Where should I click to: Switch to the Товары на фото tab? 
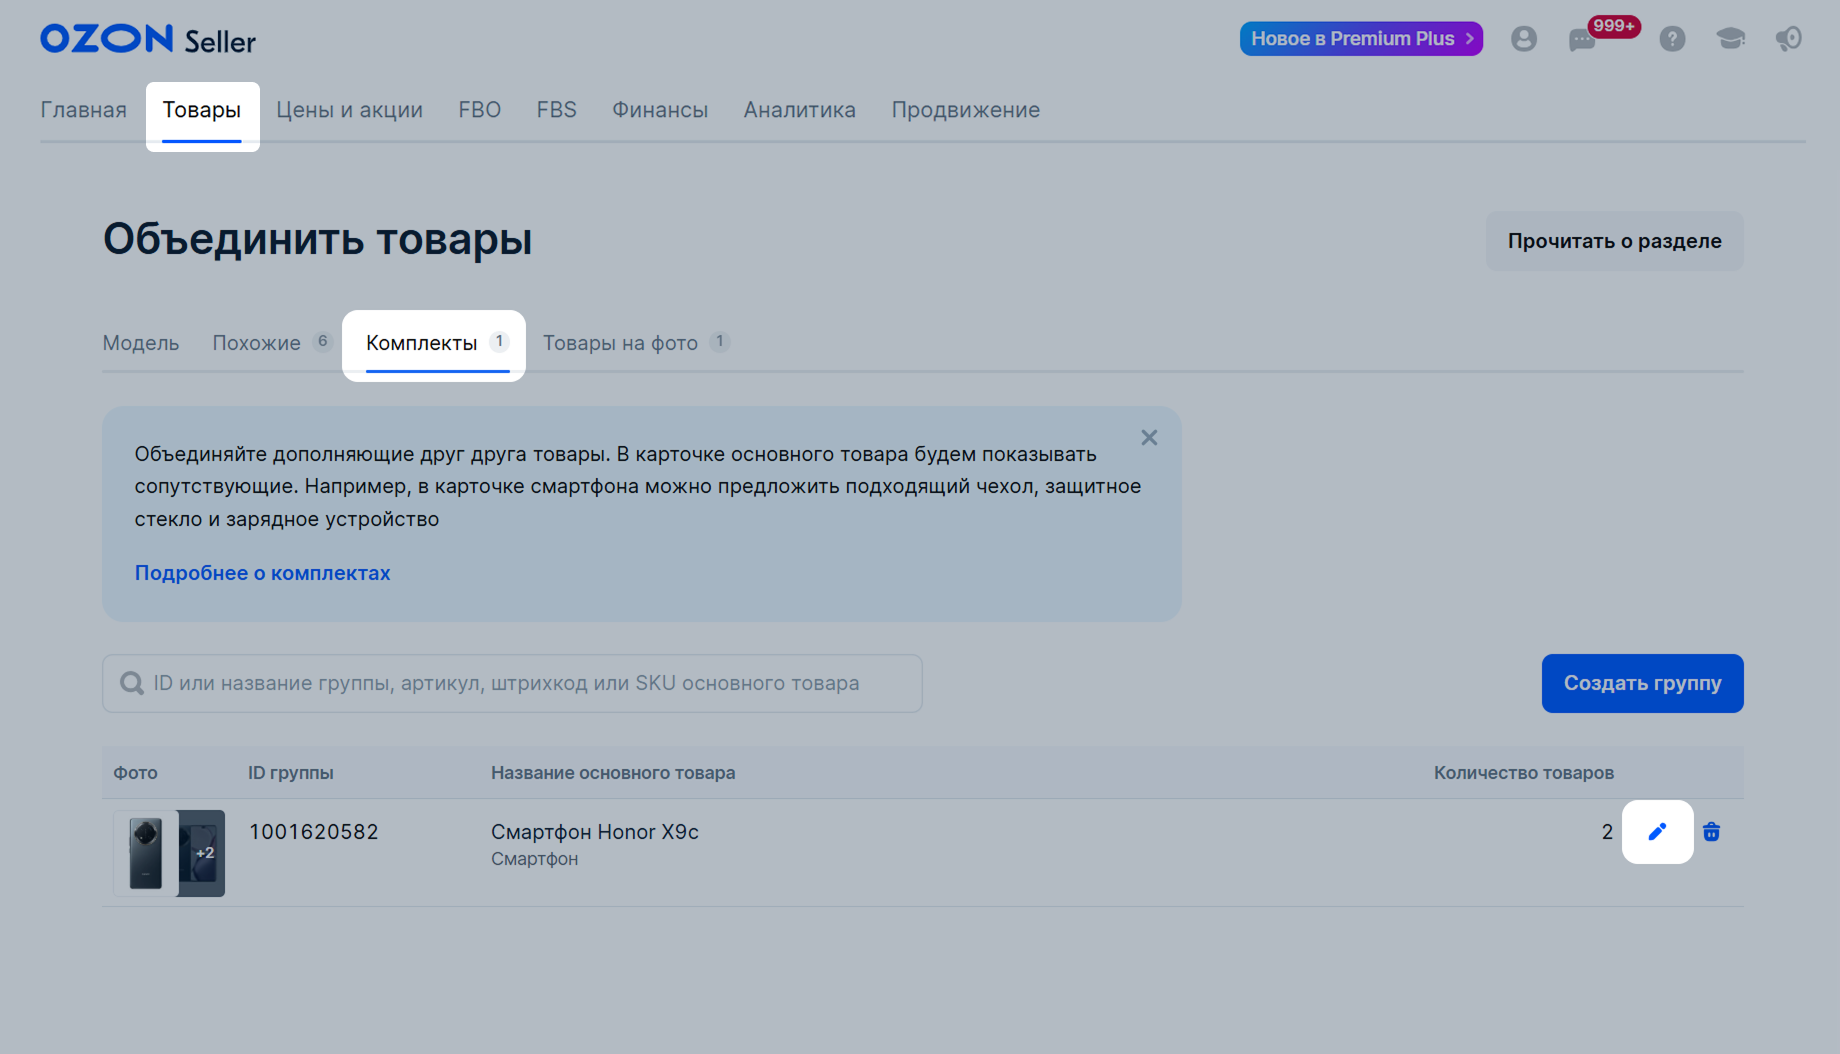click(636, 343)
